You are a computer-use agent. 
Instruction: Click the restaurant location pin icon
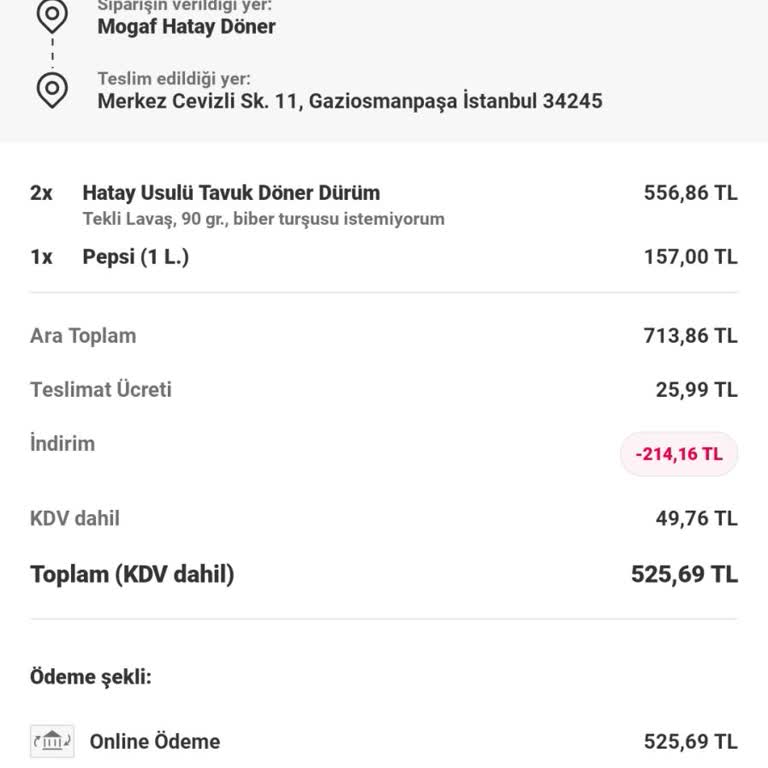(52, 15)
